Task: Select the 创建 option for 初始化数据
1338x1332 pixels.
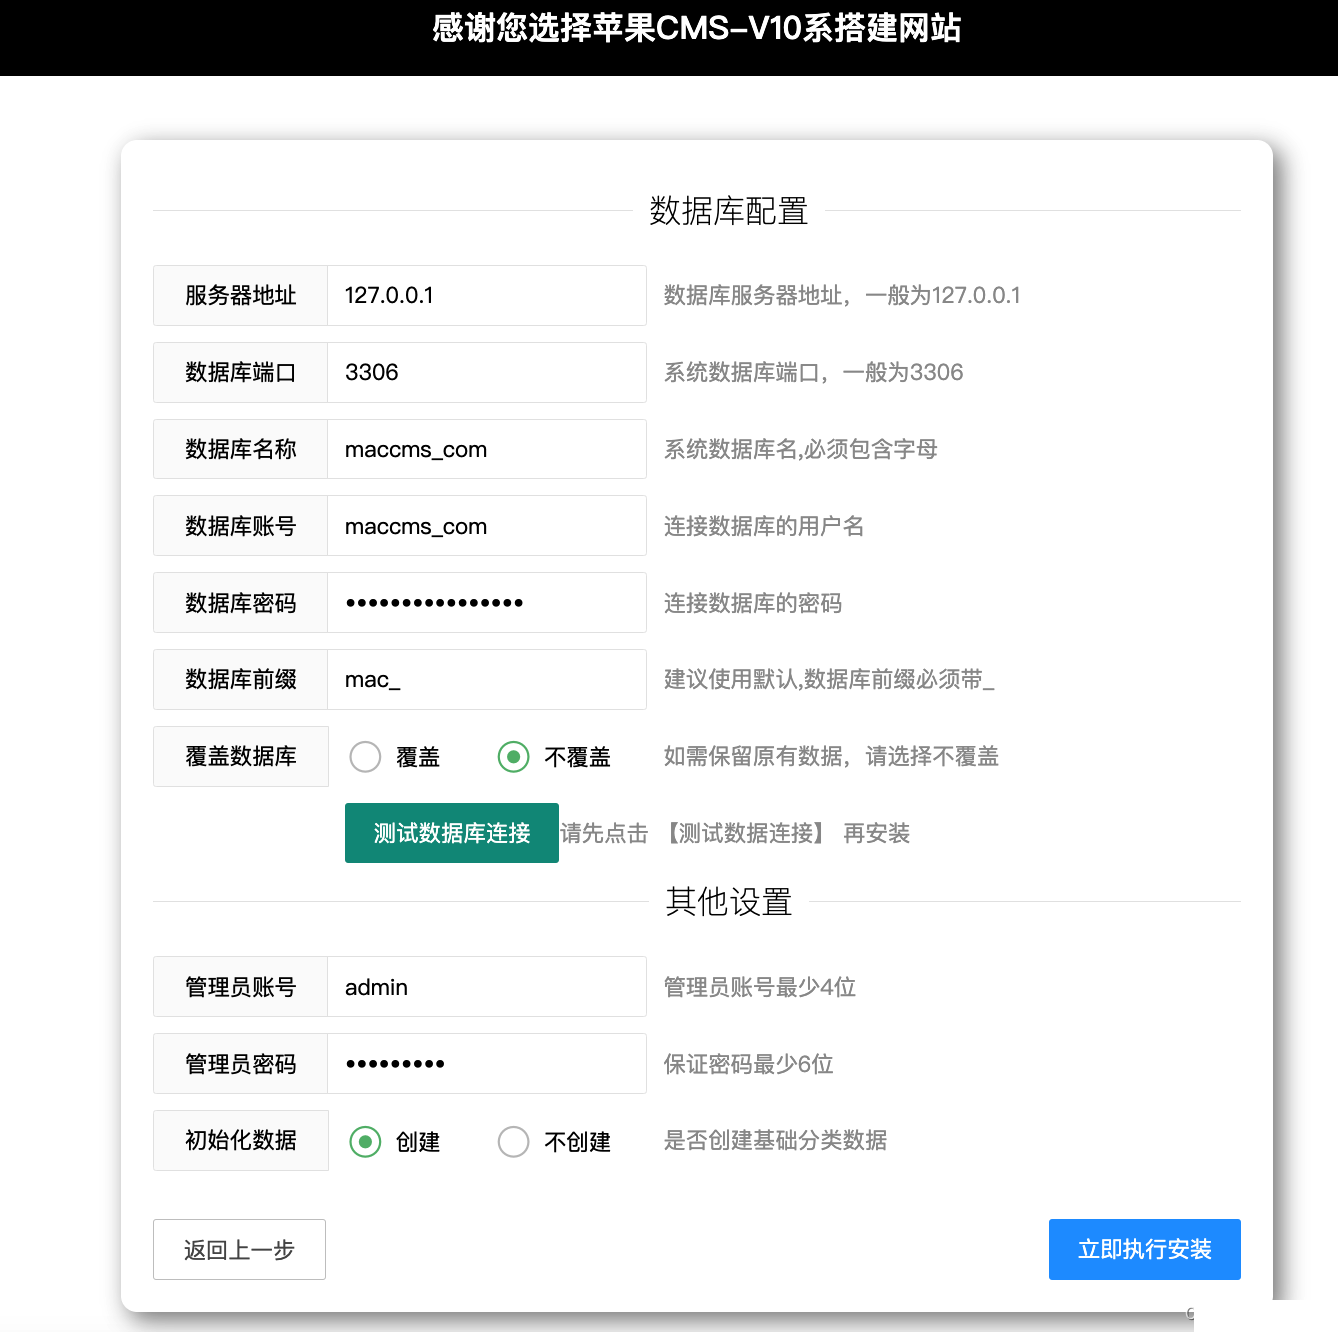Action: click(x=365, y=1141)
